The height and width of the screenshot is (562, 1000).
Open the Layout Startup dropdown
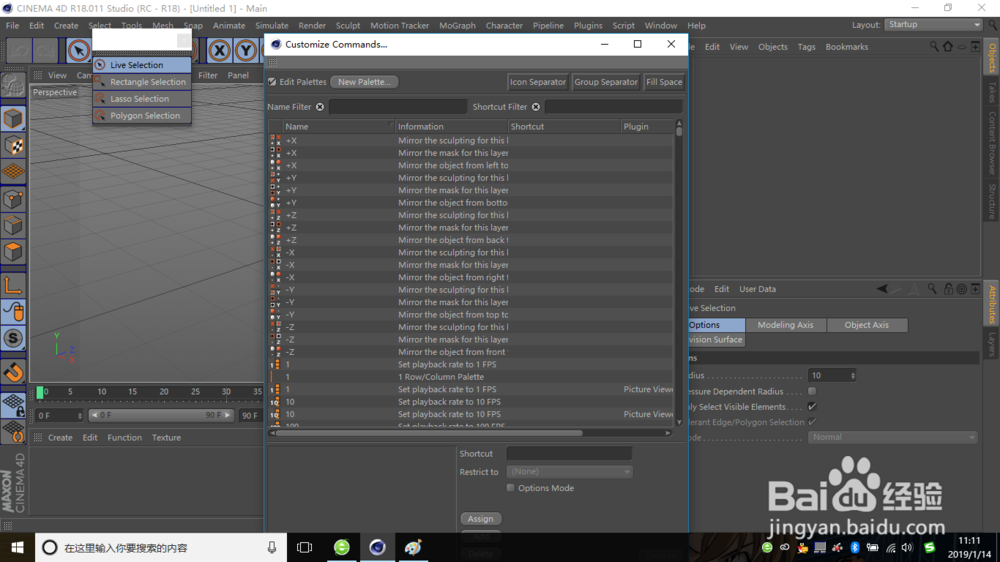click(x=933, y=24)
